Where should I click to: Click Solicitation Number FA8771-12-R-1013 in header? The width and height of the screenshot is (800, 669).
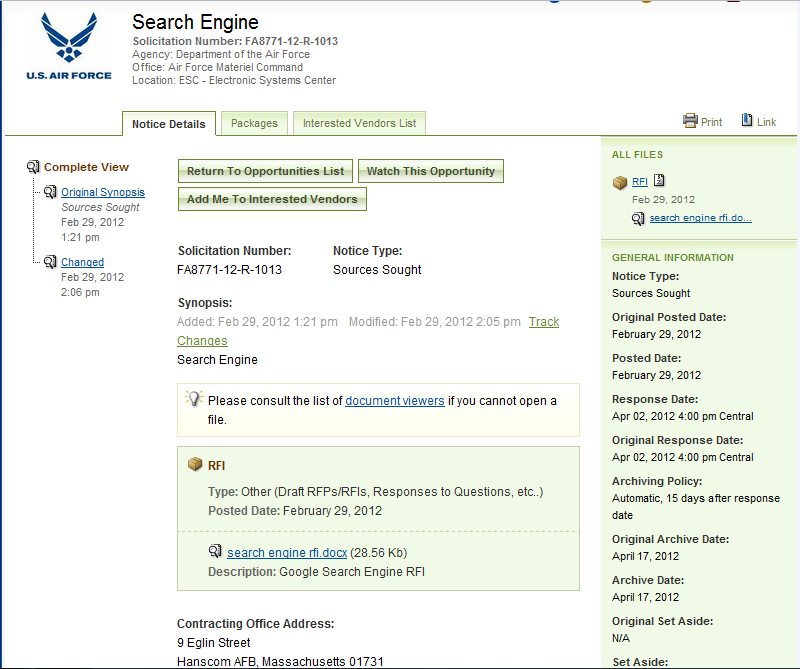(235, 41)
